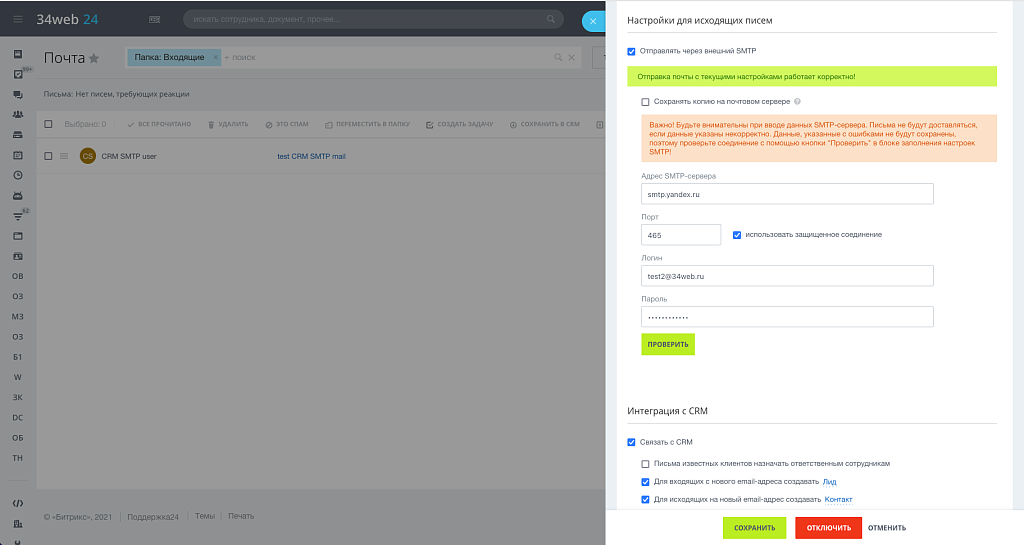Open the ОВ item in left menu

click(x=17, y=275)
